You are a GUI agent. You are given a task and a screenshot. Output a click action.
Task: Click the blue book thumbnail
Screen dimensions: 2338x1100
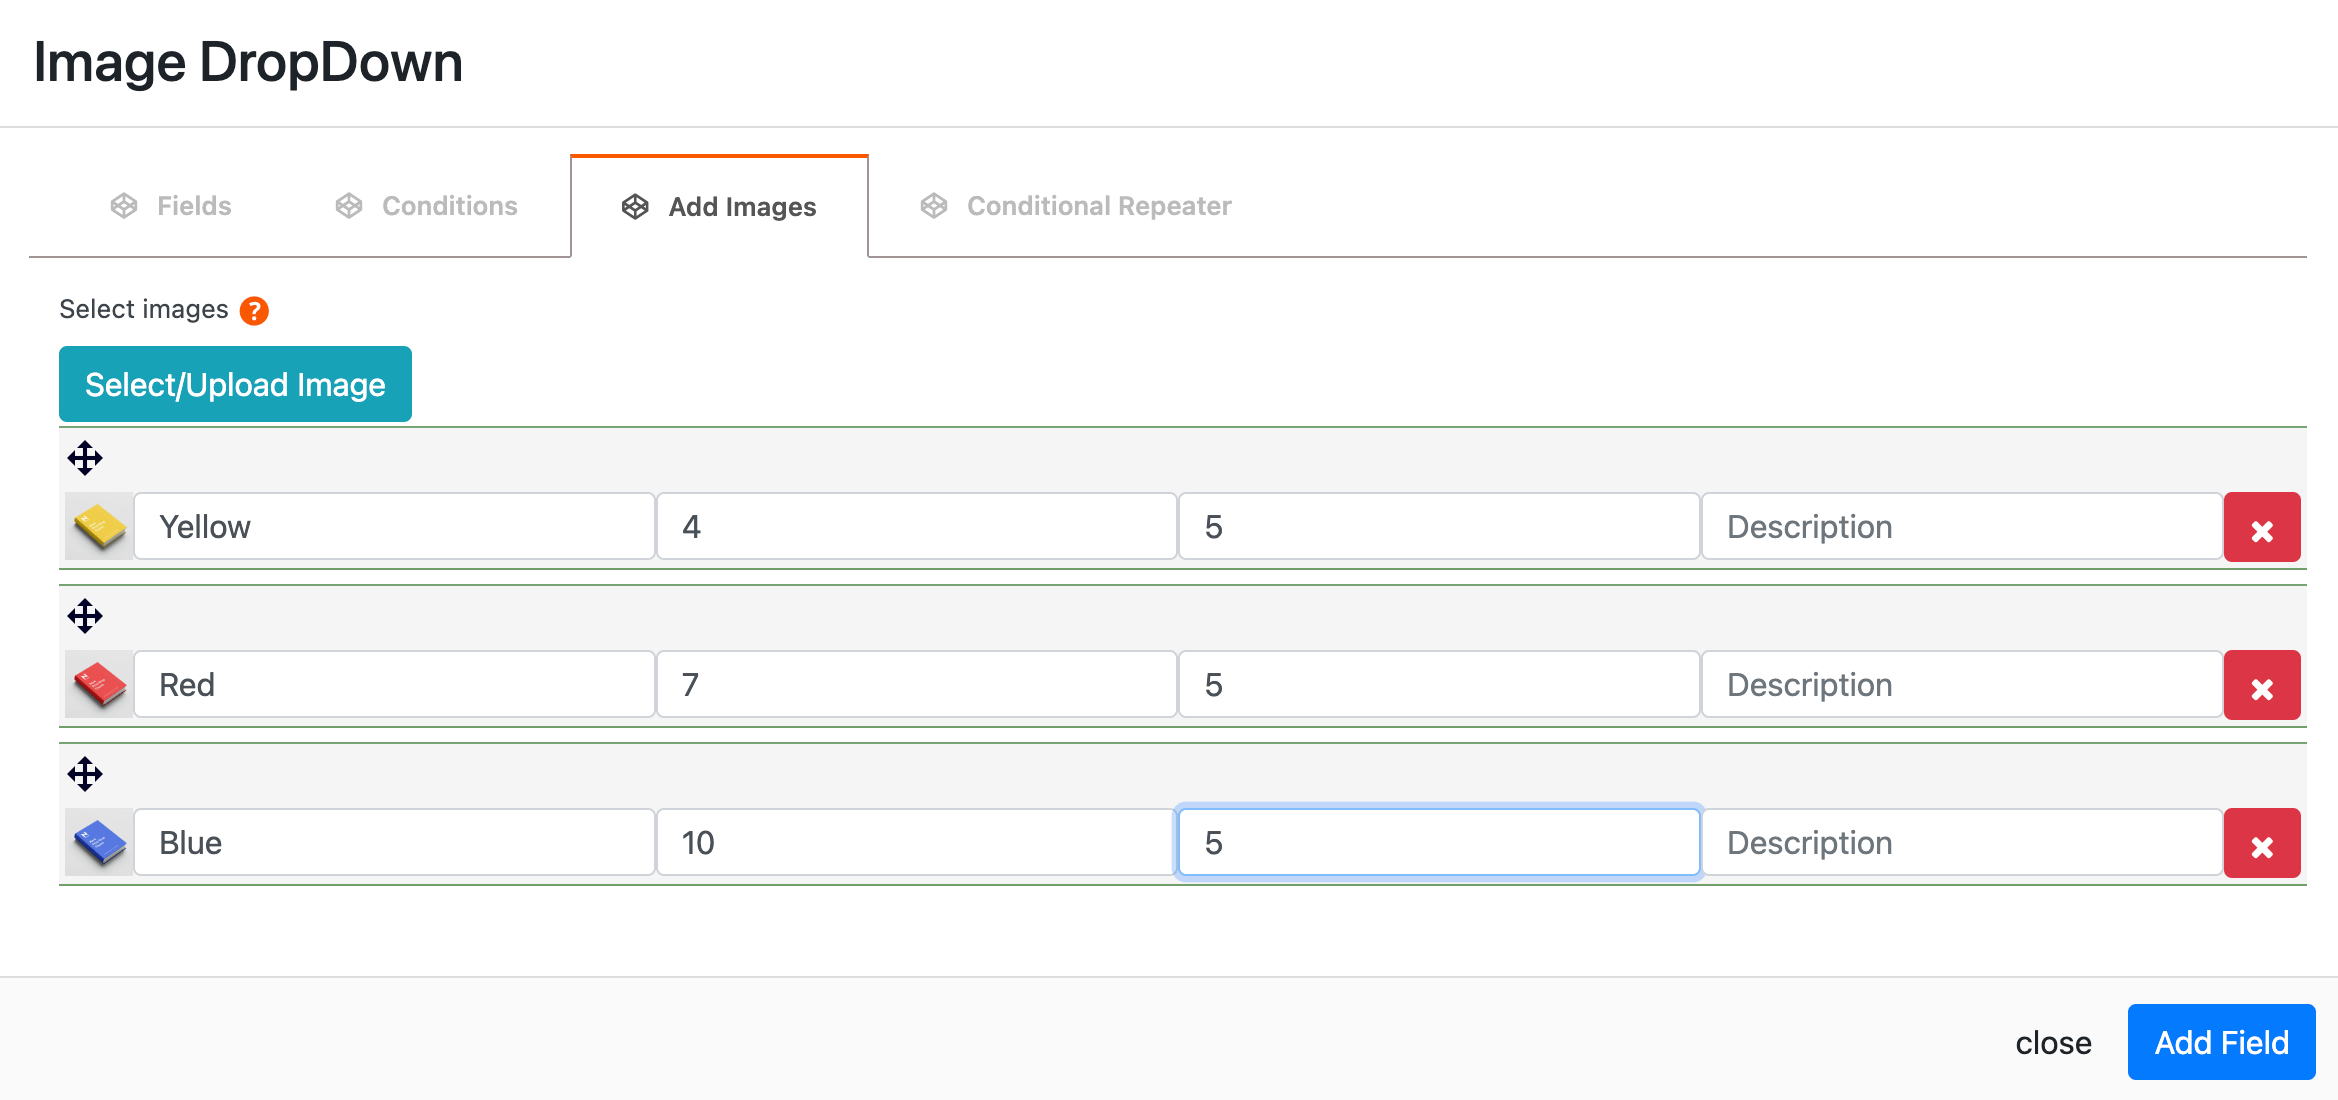click(100, 843)
